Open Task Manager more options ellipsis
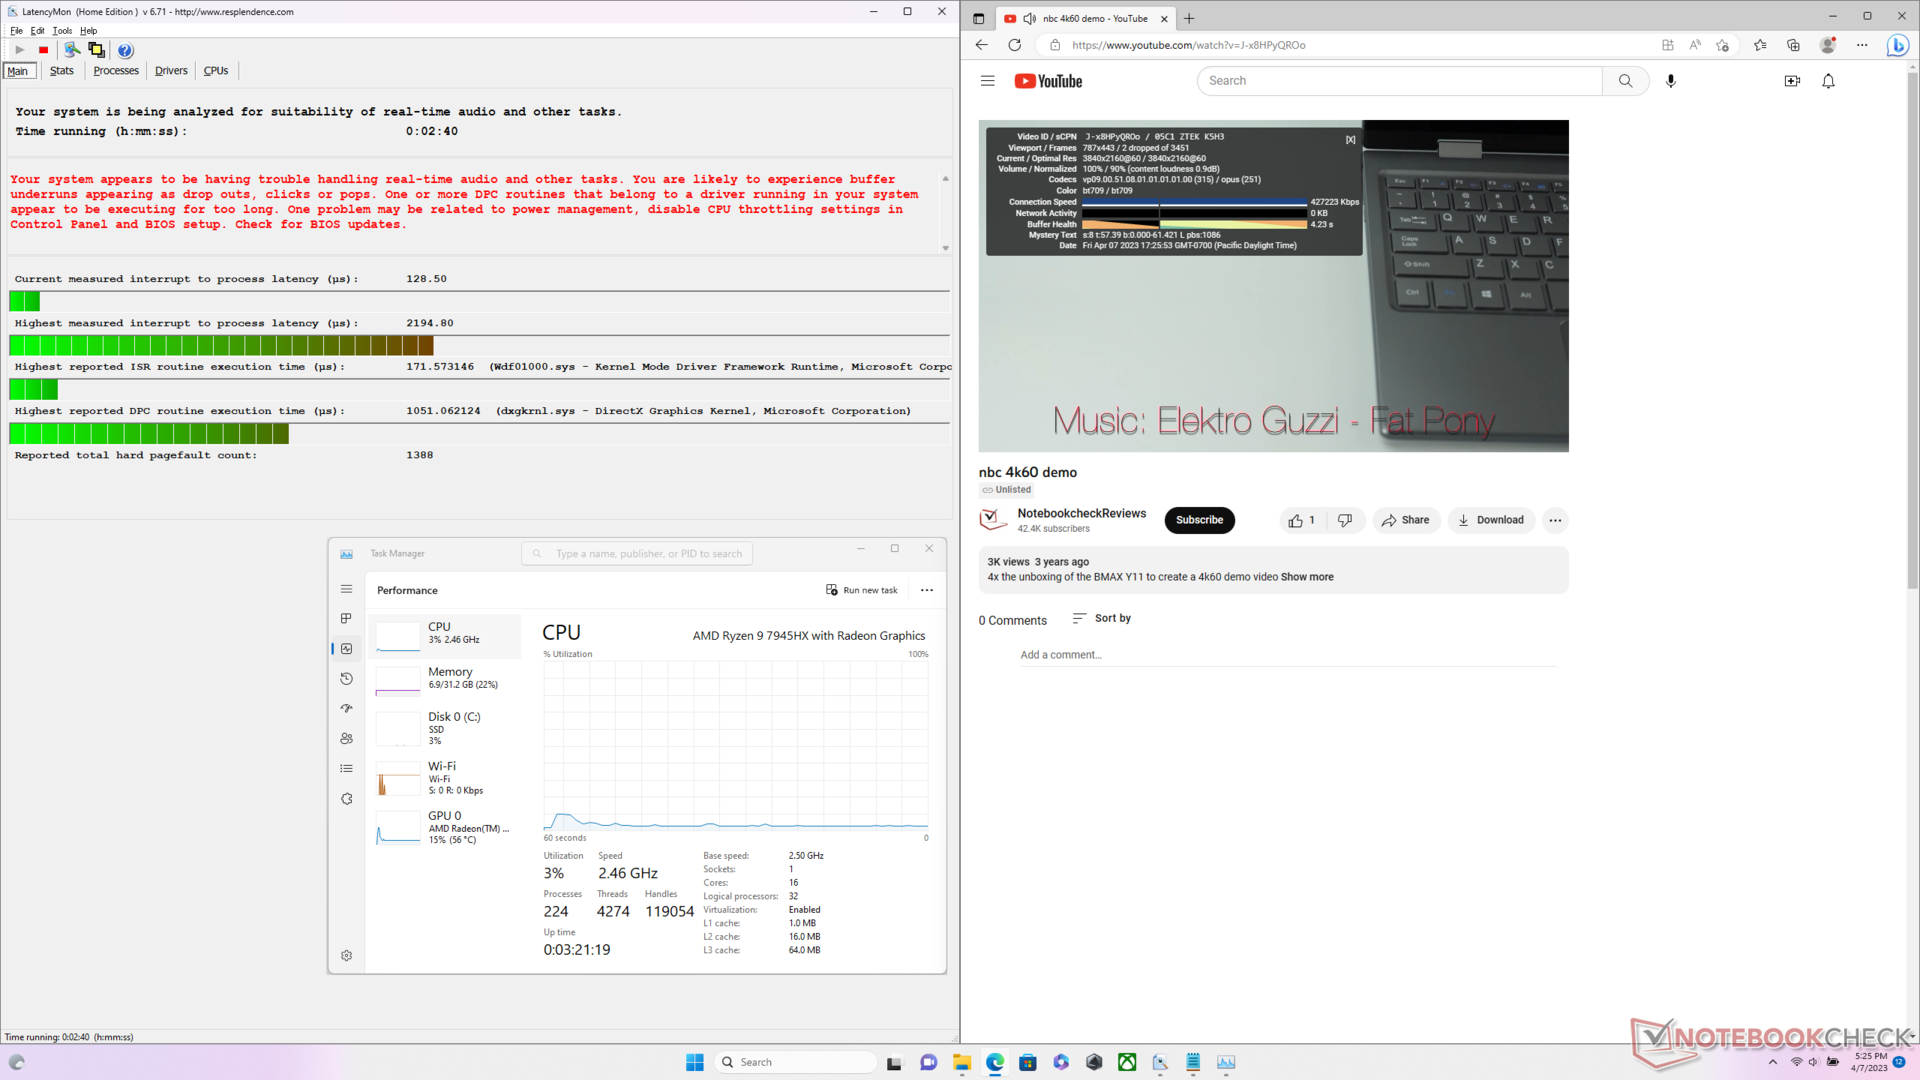The height and width of the screenshot is (1080, 1920). 927,590
